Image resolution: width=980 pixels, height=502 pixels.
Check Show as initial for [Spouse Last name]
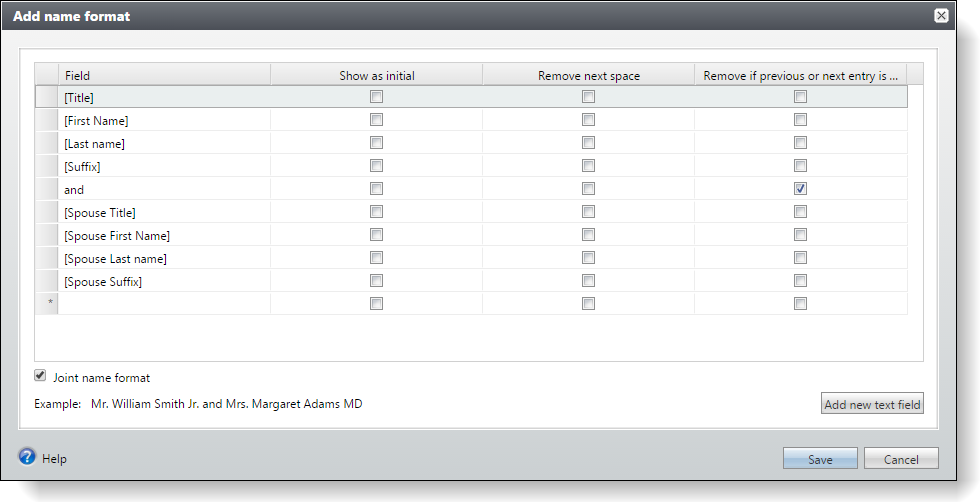376,258
